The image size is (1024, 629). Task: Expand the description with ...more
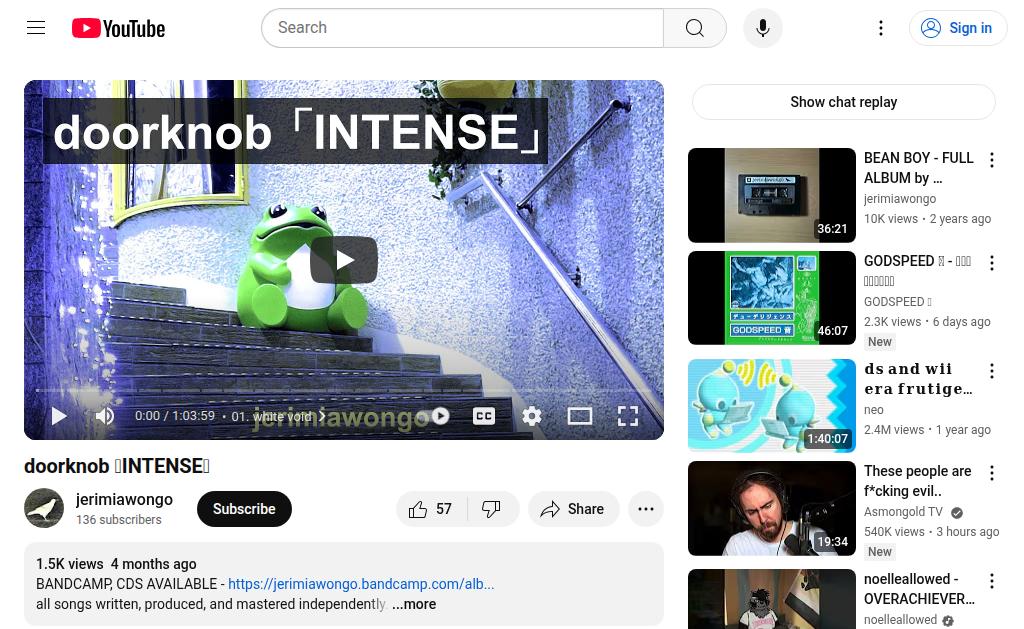click(414, 604)
